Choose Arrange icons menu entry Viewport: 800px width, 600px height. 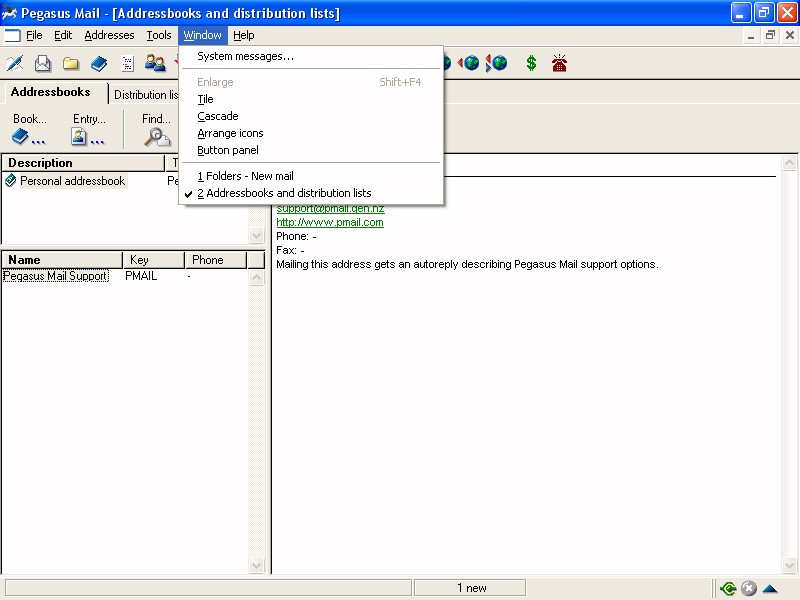(311, 133)
